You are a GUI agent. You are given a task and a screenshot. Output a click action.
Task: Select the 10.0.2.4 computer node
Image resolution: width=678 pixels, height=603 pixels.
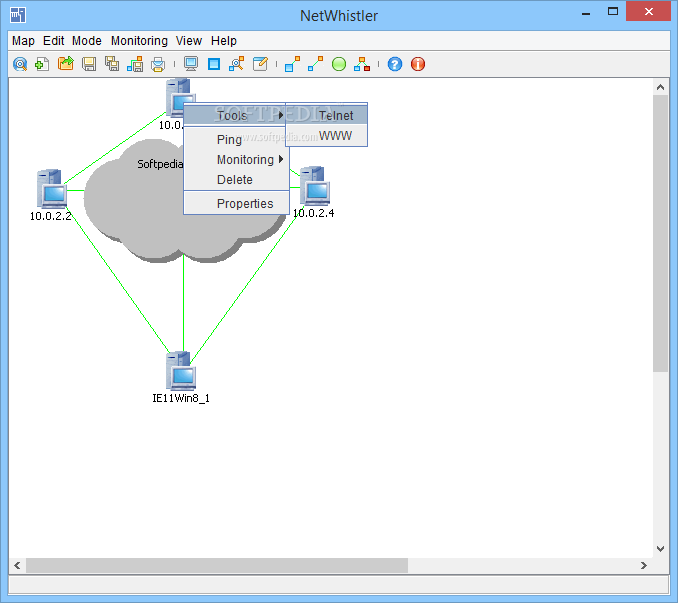(x=315, y=186)
